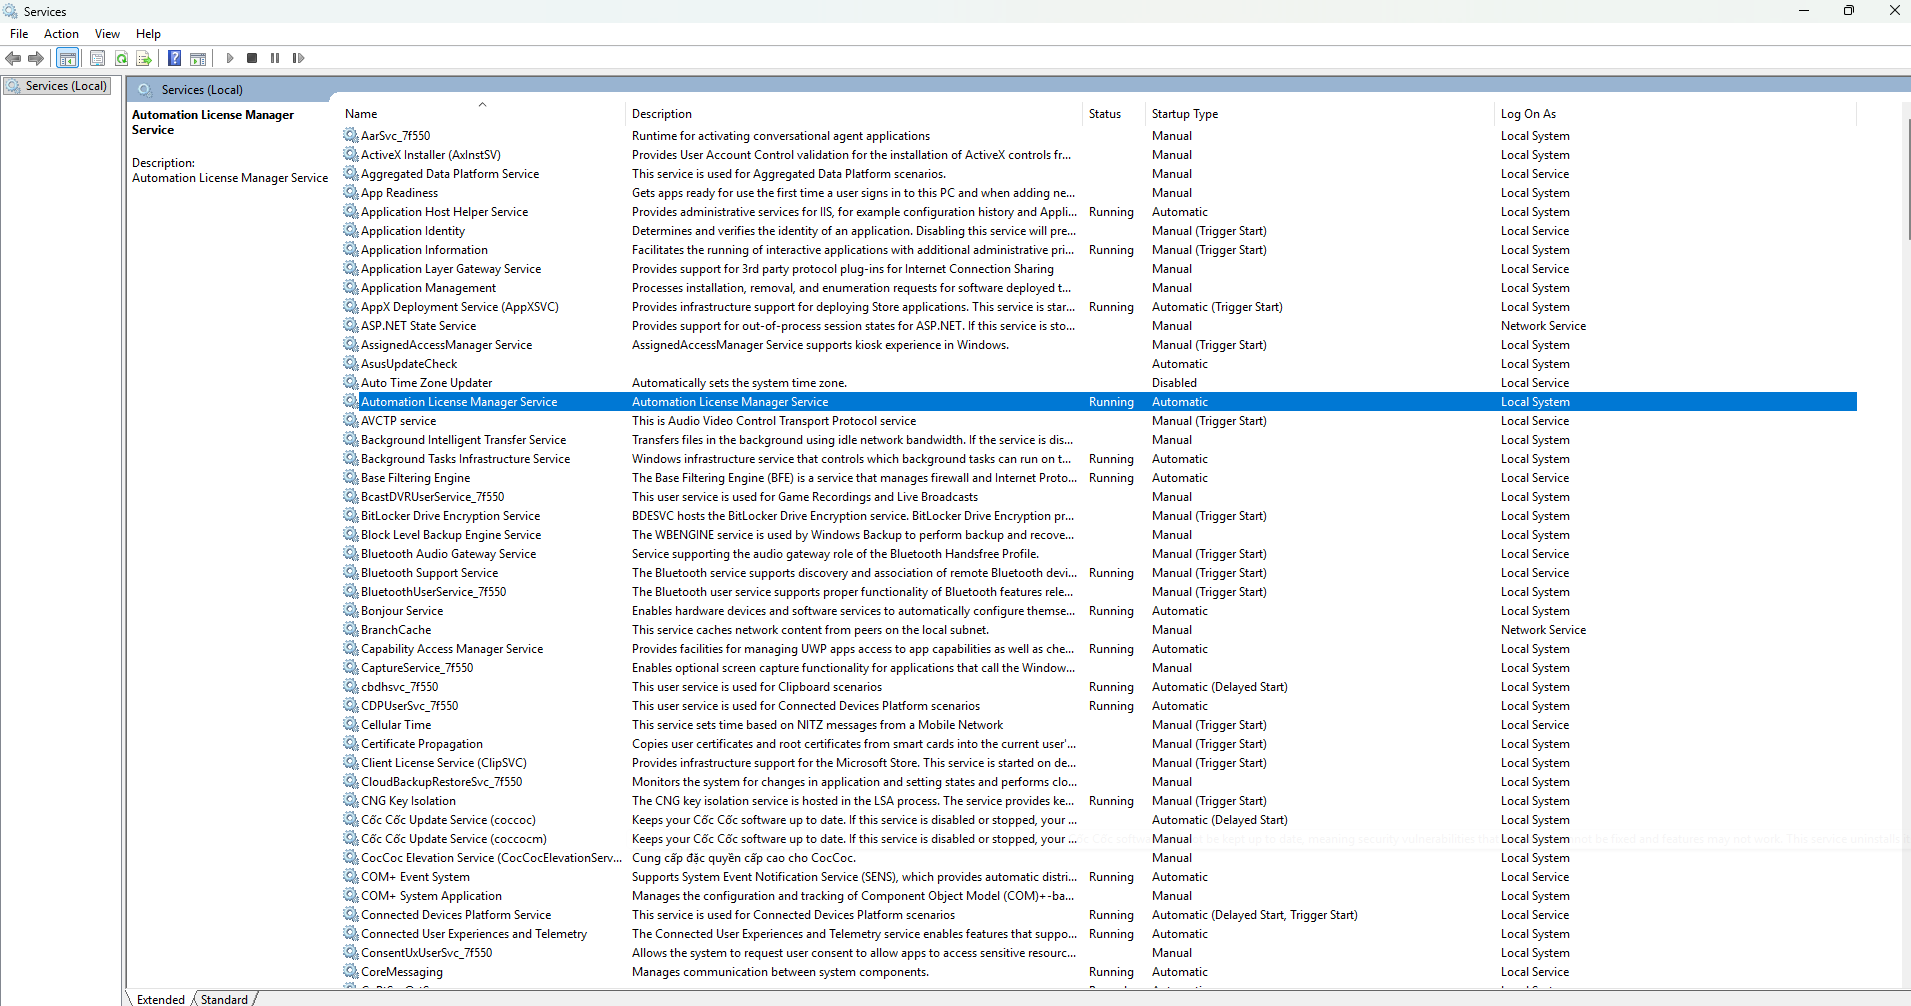Sort by the Status column header
Screen dimensions: 1911x1006
click(1104, 114)
